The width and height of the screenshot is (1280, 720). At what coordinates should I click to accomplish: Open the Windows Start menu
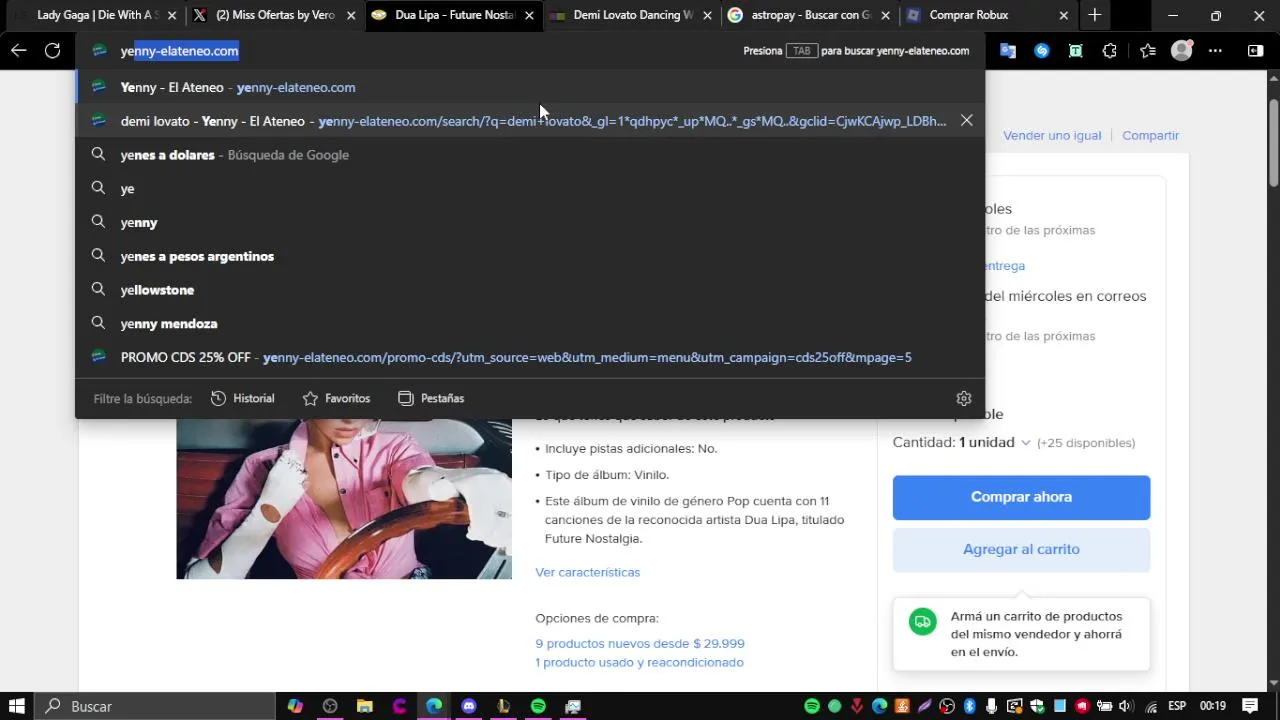pos(17,706)
